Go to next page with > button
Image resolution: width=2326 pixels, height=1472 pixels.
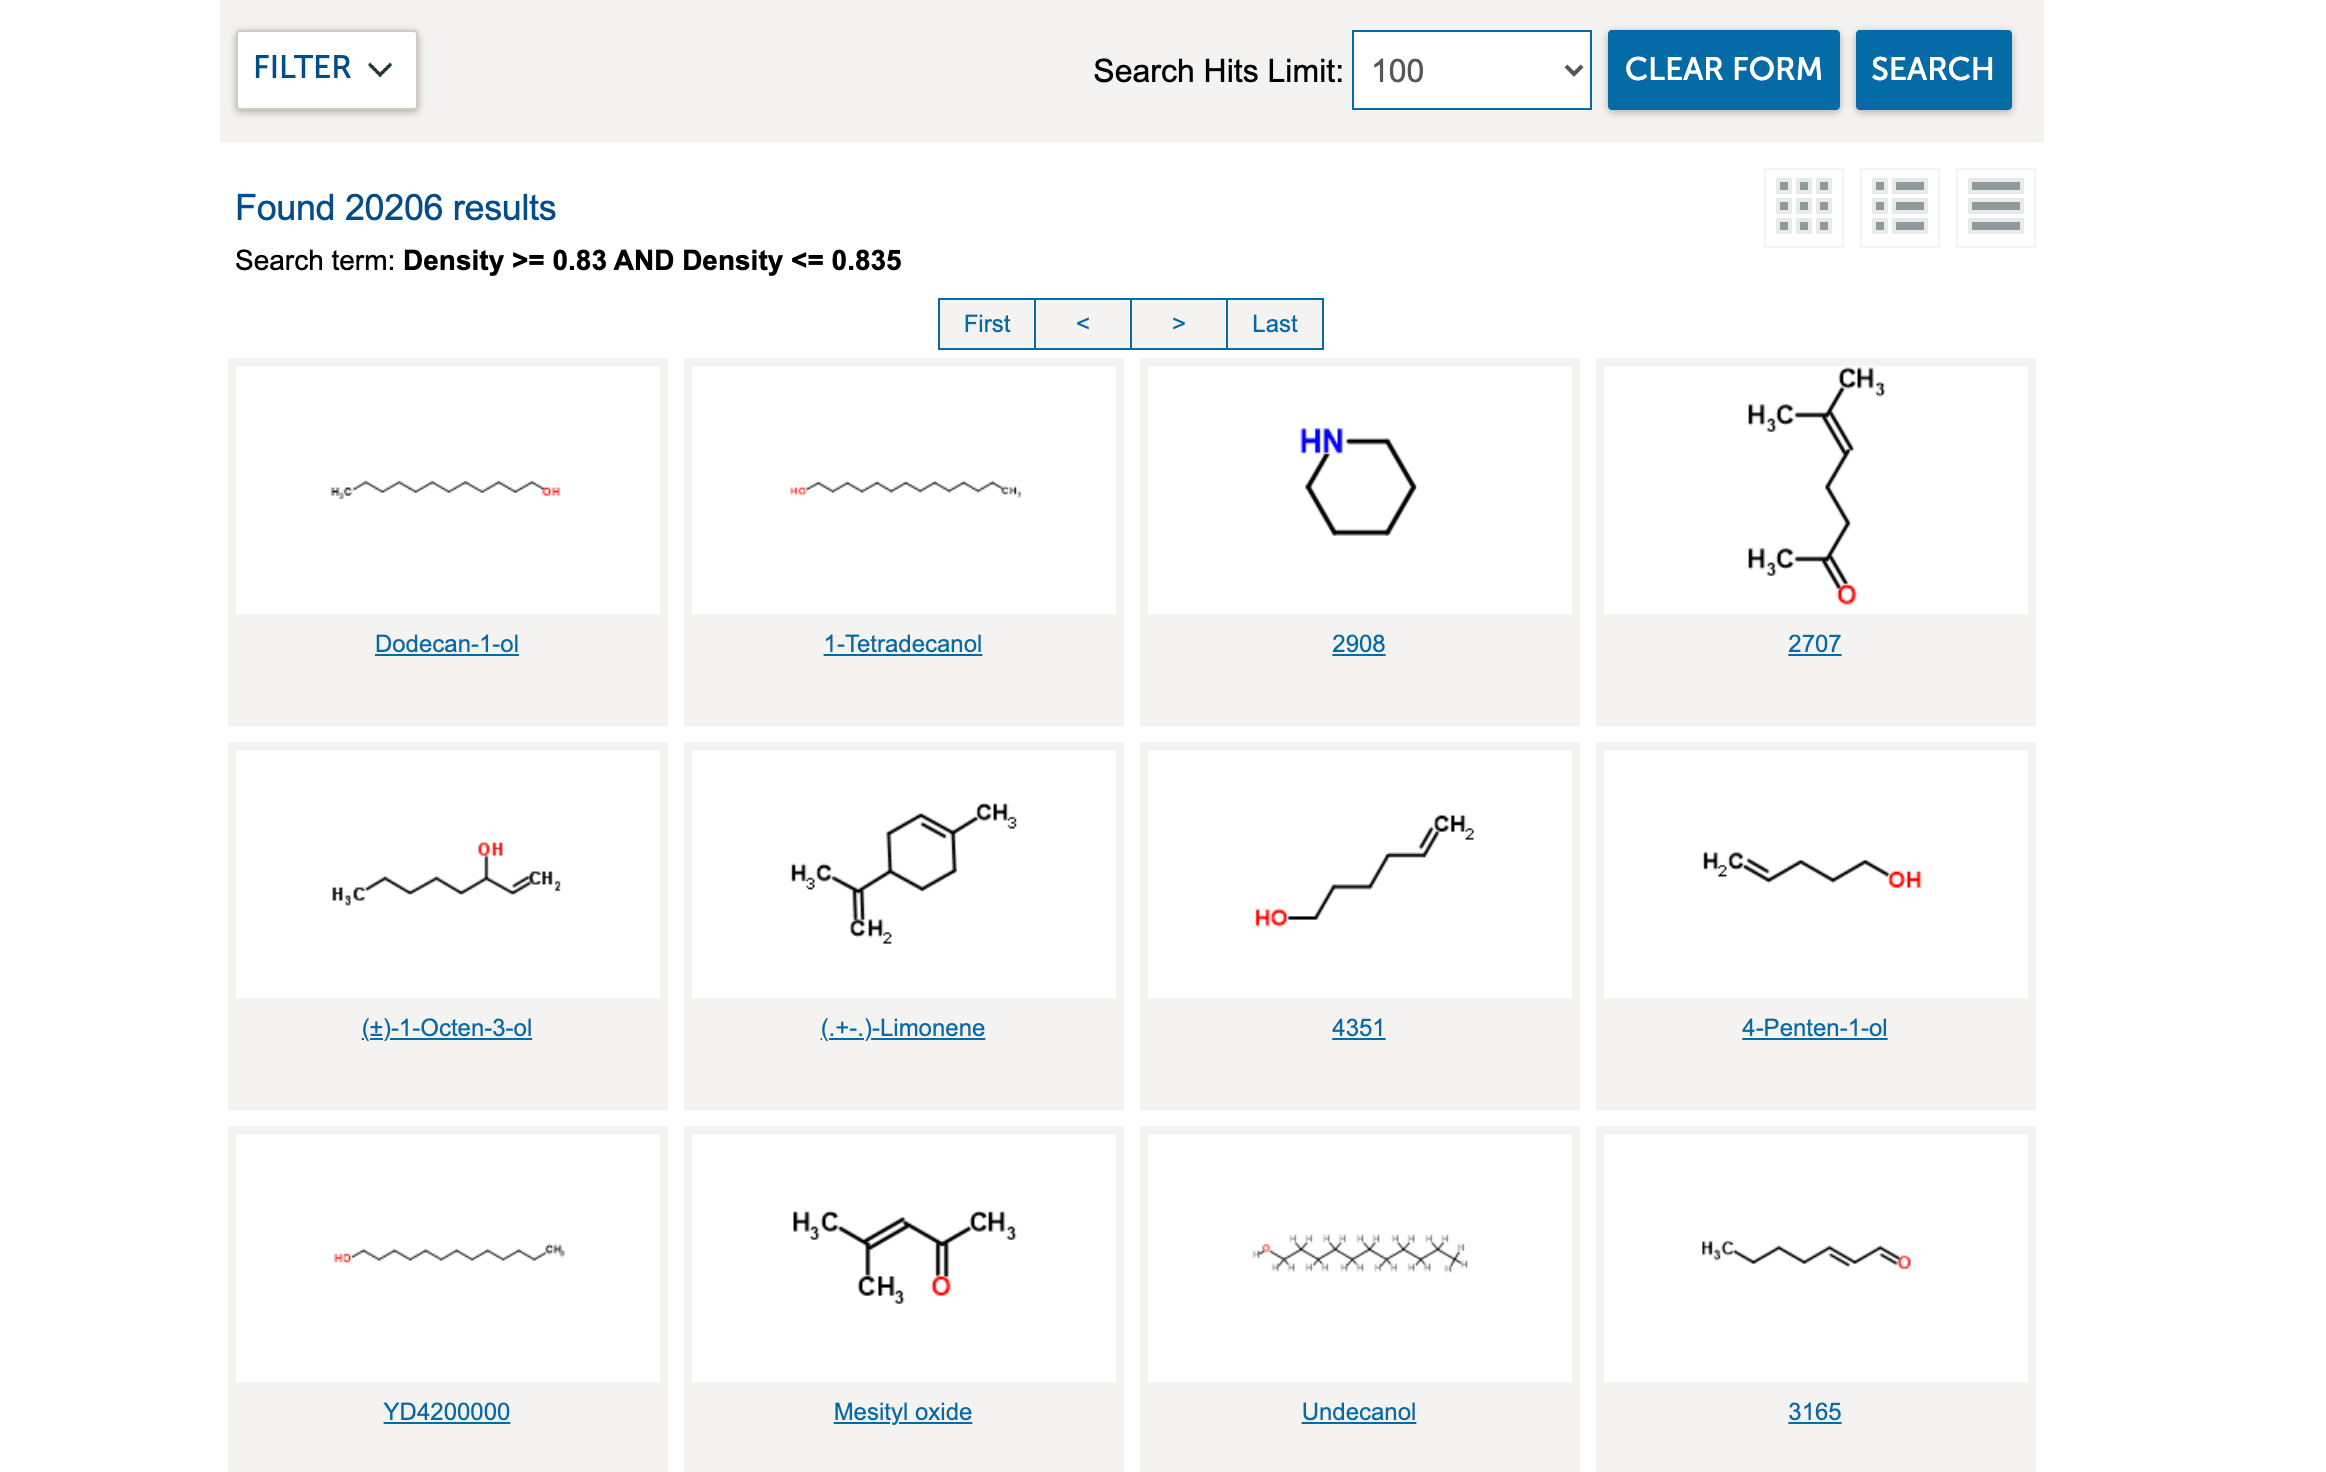click(x=1179, y=324)
